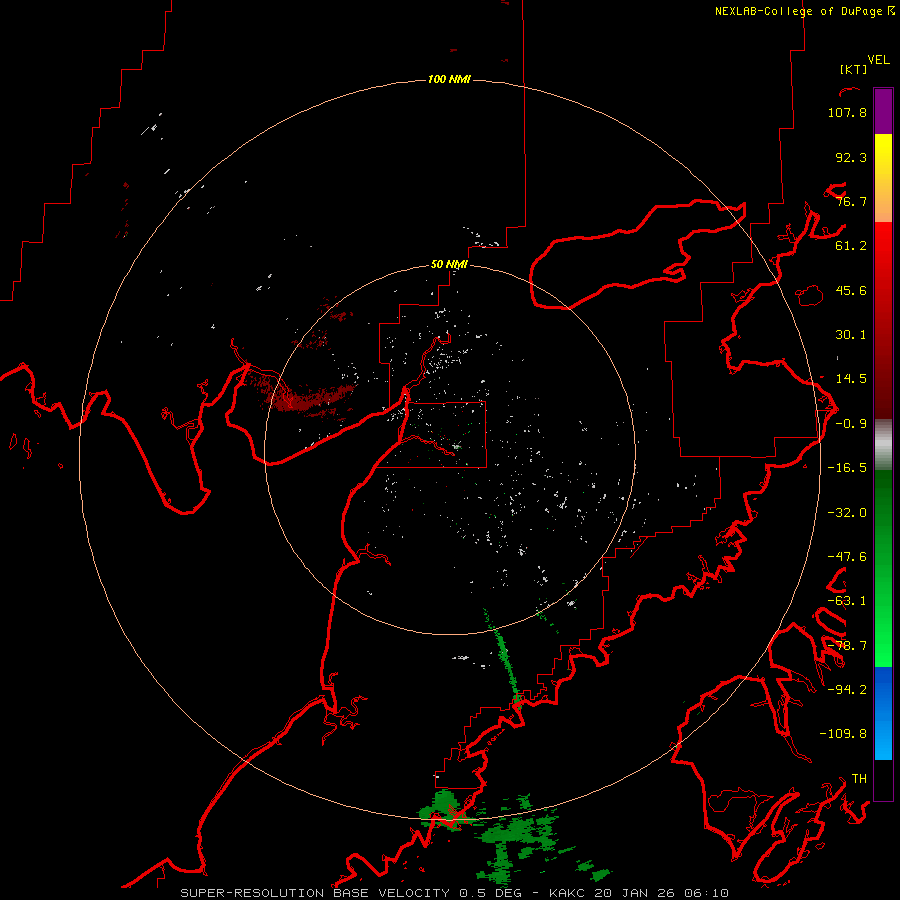The image size is (900, 900).
Task: Pick the gray near-zero band of the scale
Action: coord(883,444)
